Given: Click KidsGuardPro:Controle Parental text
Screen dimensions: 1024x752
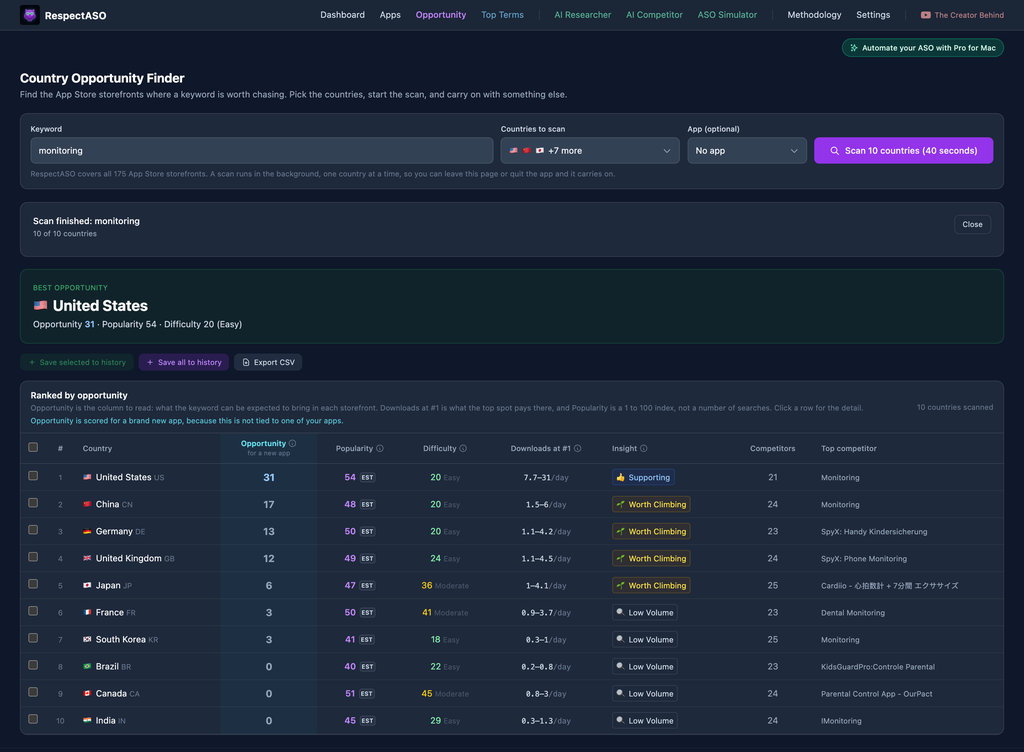Looking at the screenshot, I should click(x=878, y=667).
